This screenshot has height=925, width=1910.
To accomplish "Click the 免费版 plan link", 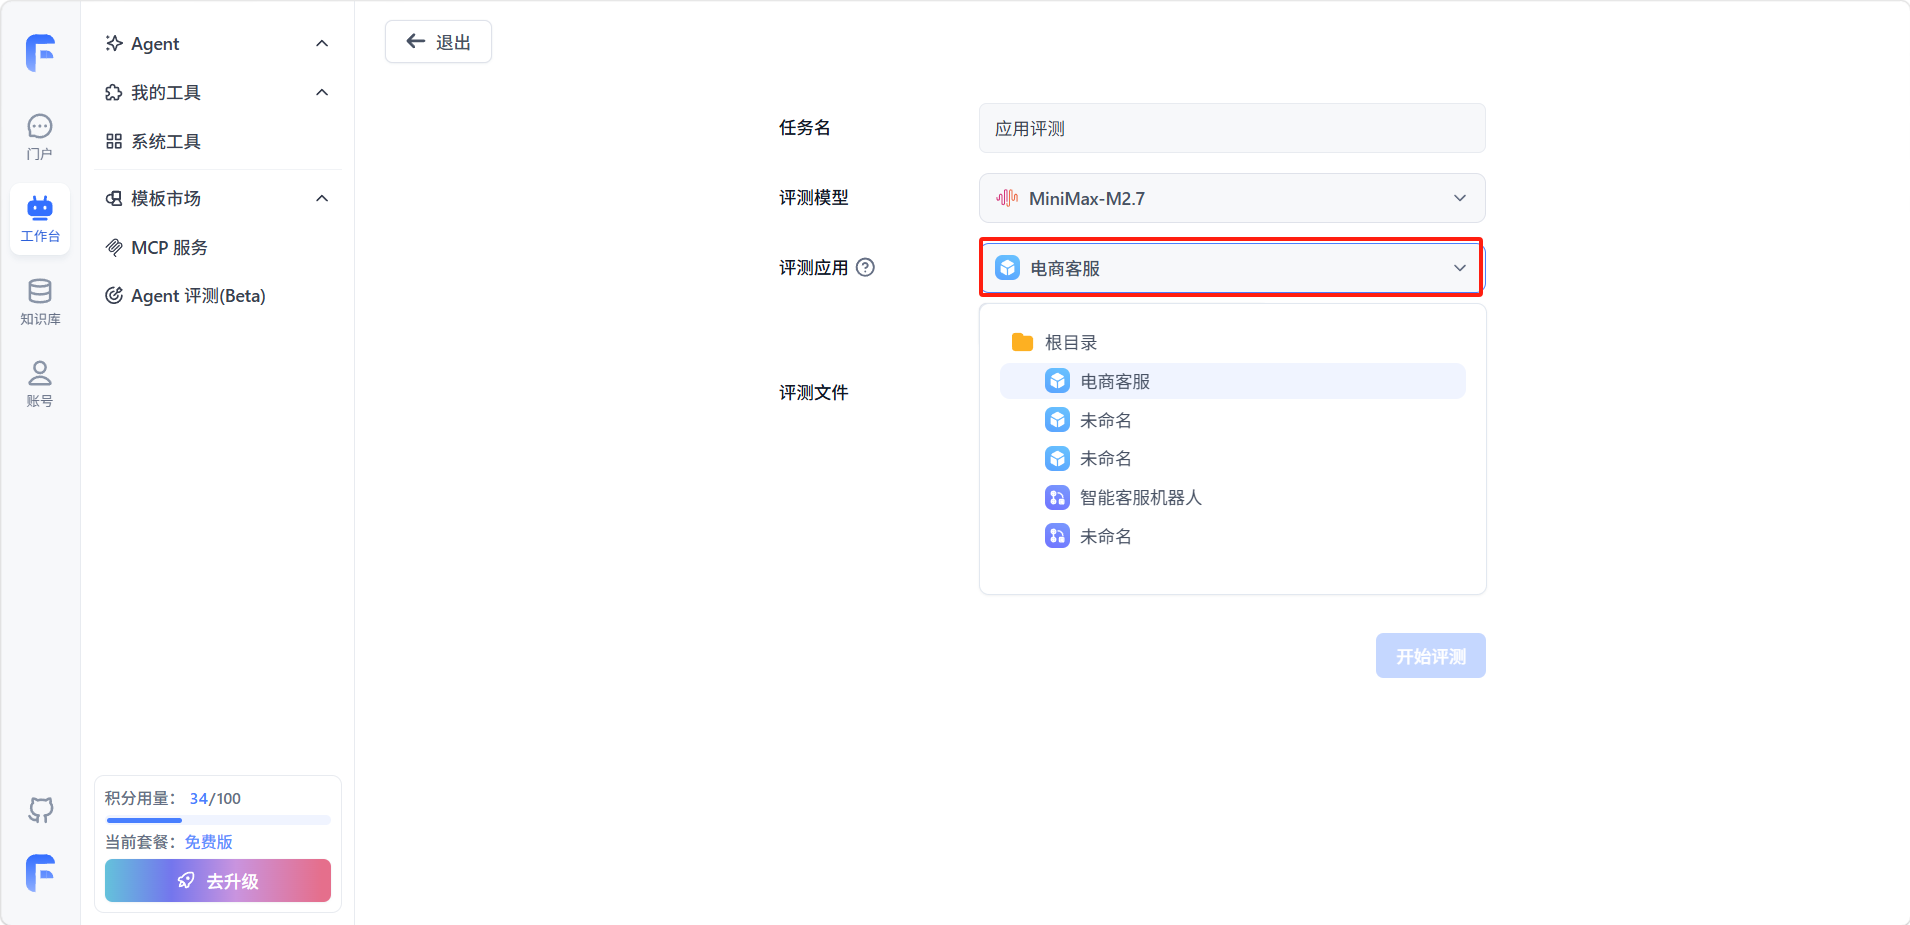I will pos(209,841).
